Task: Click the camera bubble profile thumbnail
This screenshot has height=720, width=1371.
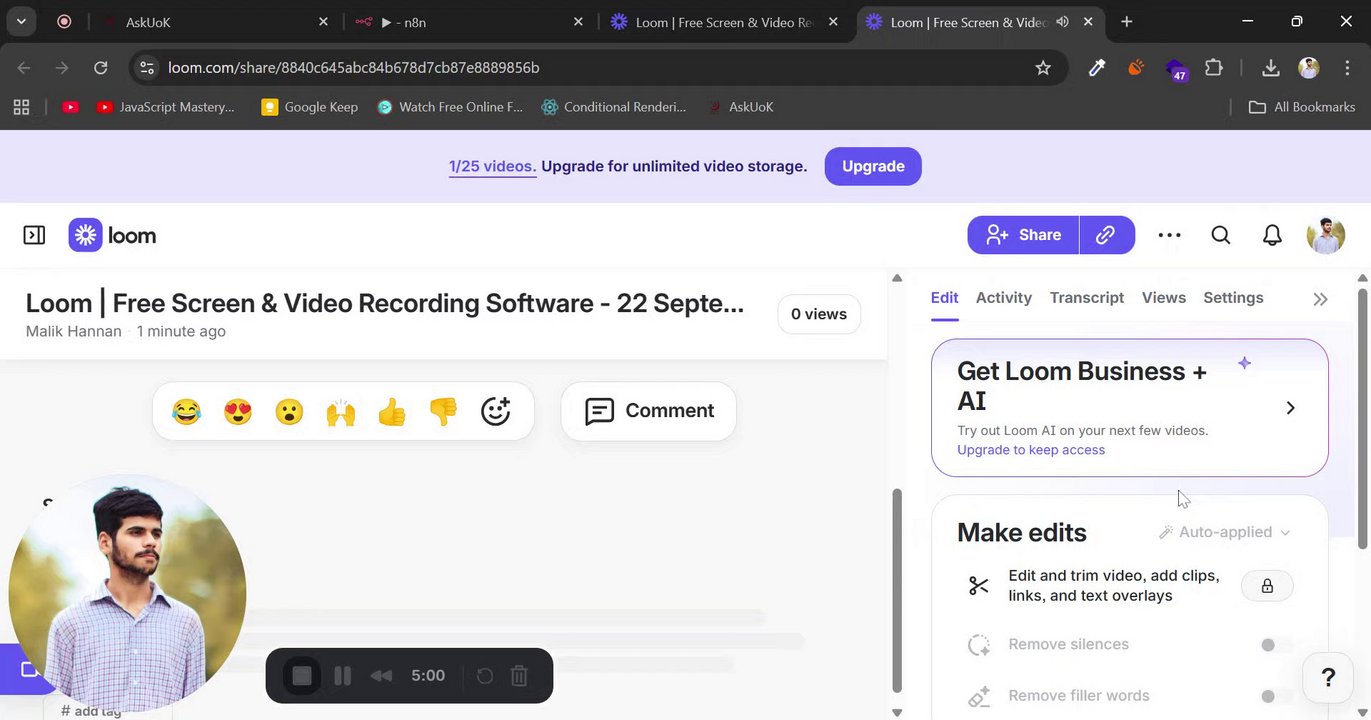Action: [127, 594]
